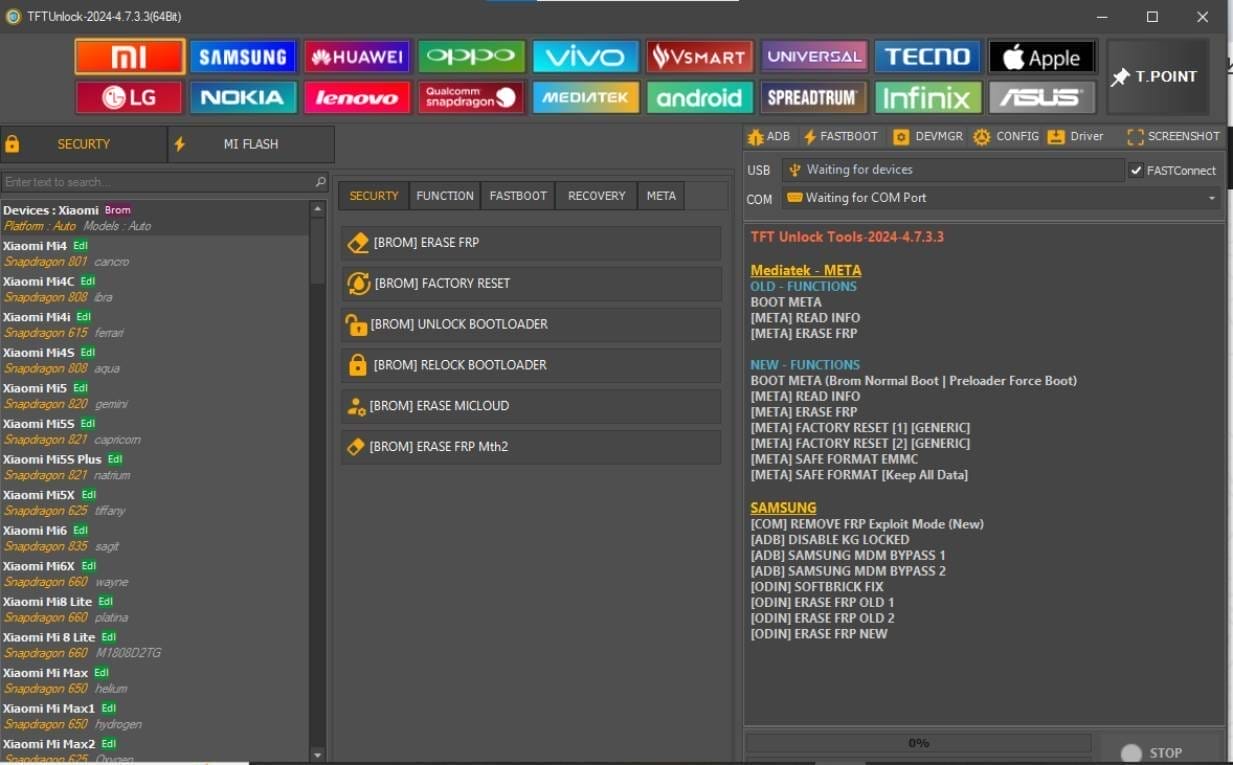Screen dimensions: 1233x765
Task: Enable the FASTConnect checkbox
Action: [1137, 170]
